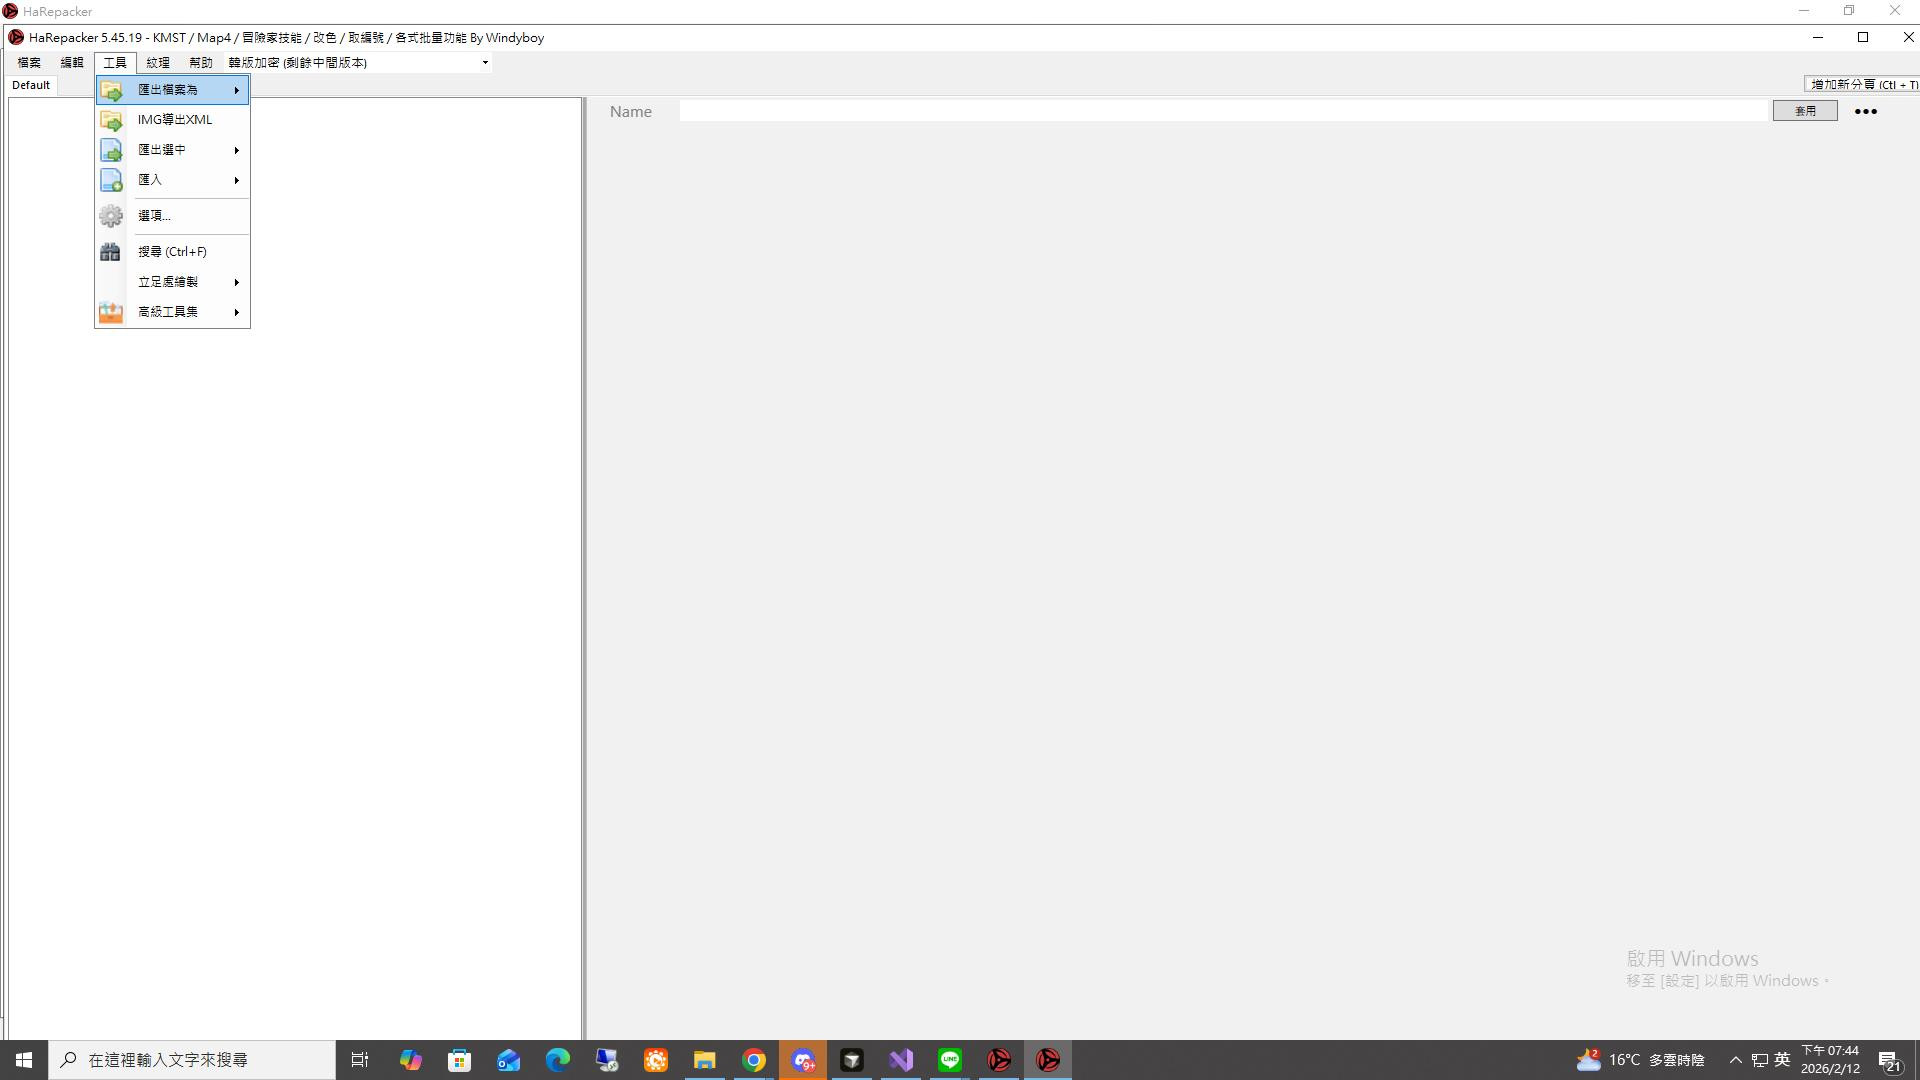
Task: Switch to Visual Studio in the taskbar
Action: [x=901, y=1060]
